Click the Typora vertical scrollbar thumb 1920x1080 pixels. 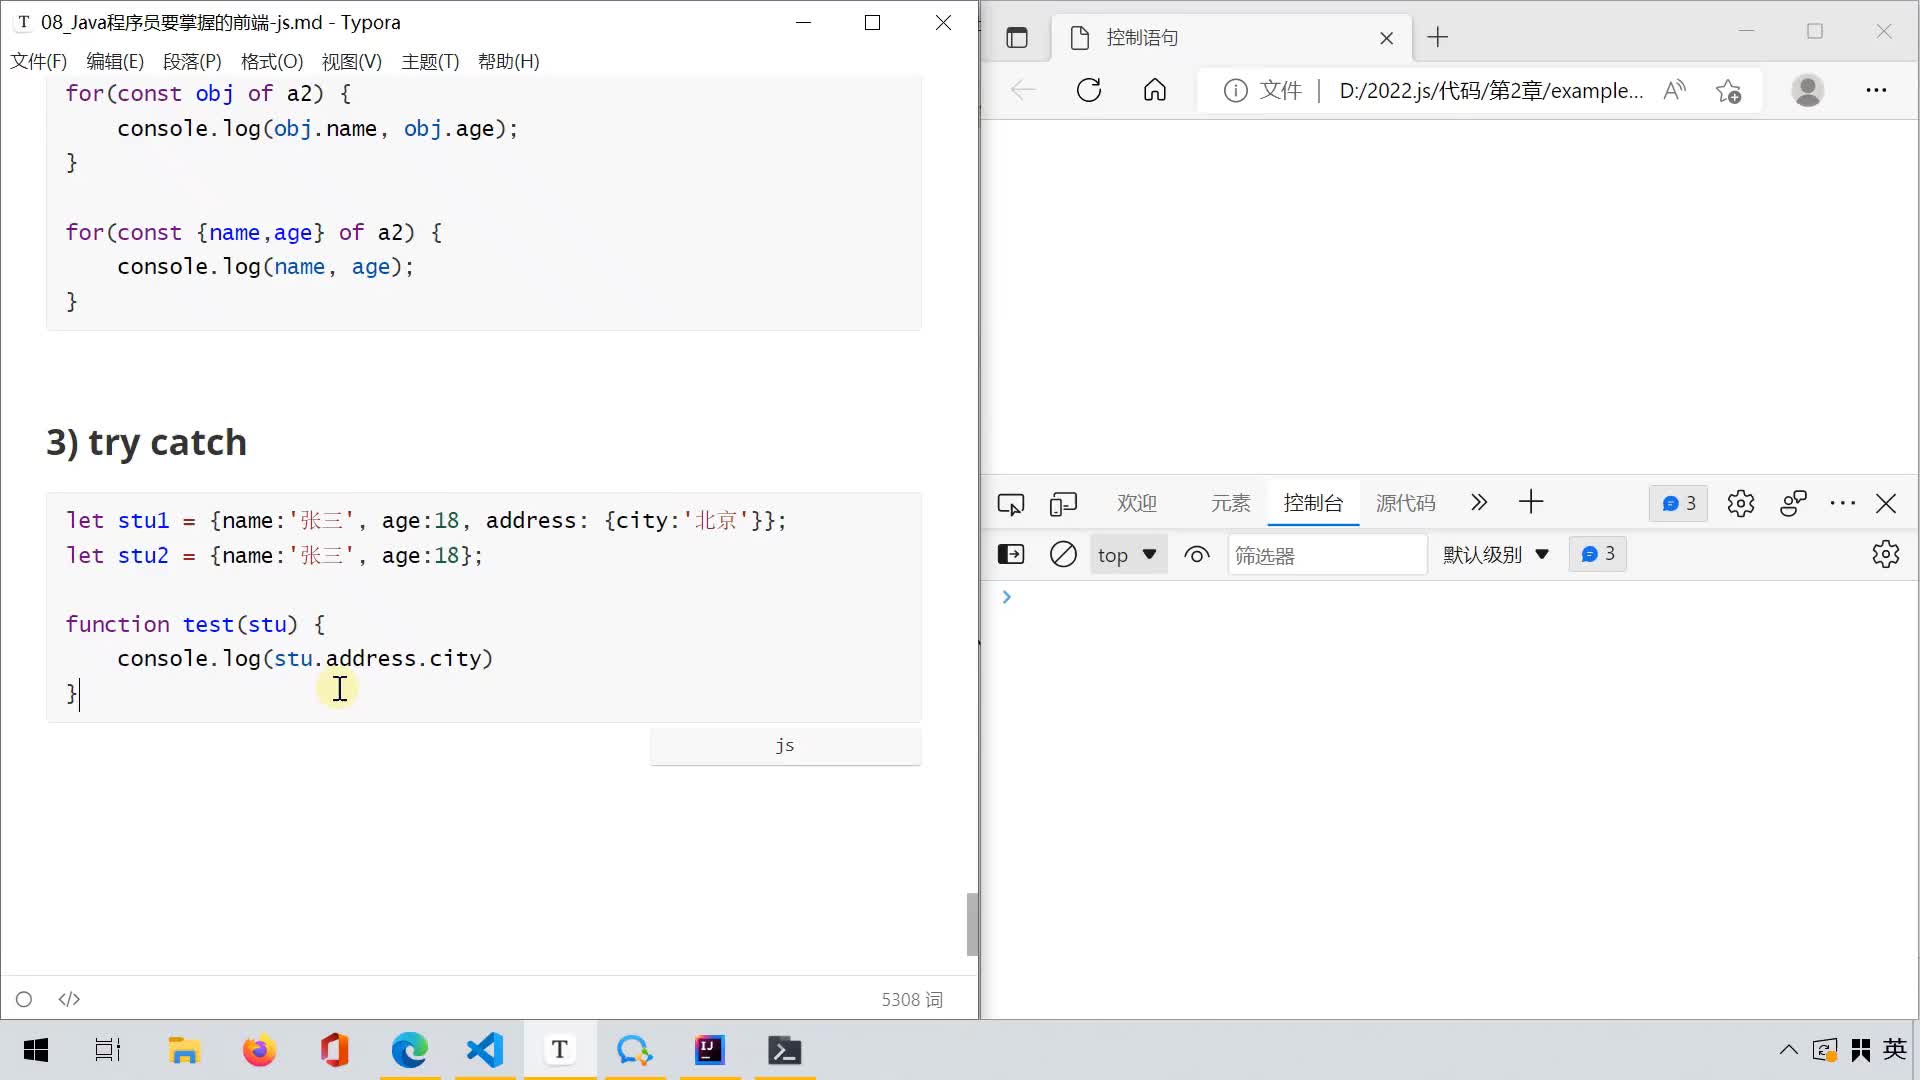click(x=972, y=924)
